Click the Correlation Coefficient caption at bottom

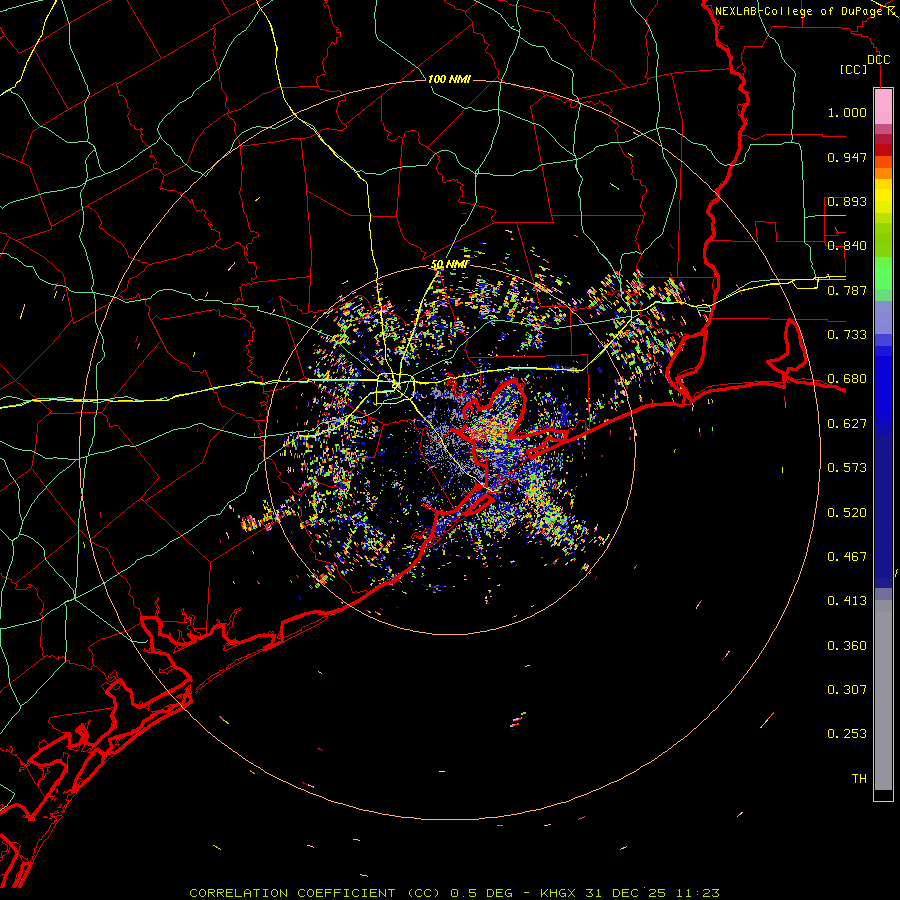[x=454, y=893]
